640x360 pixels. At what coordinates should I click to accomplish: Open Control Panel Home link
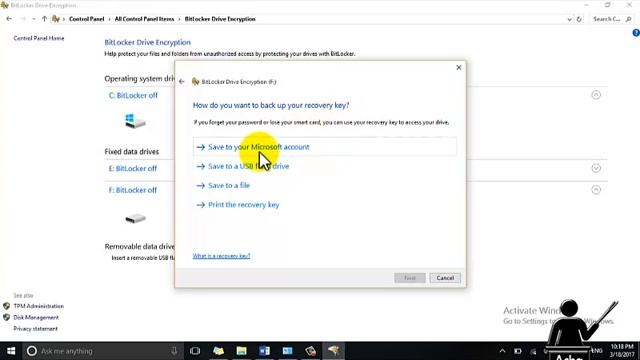pos(39,38)
